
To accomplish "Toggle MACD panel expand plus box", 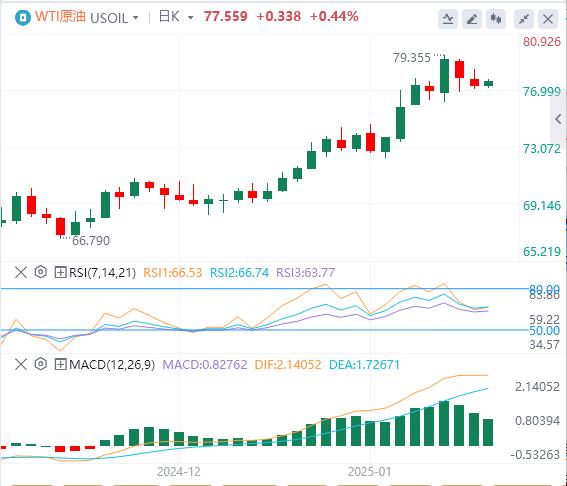I will click(60, 364).
